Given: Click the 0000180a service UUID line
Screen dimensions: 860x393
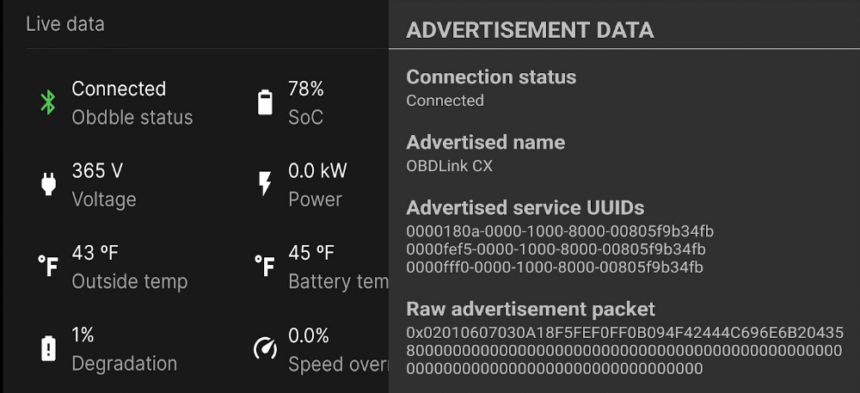Looking at the screenshot, I should tap(560, 231).
